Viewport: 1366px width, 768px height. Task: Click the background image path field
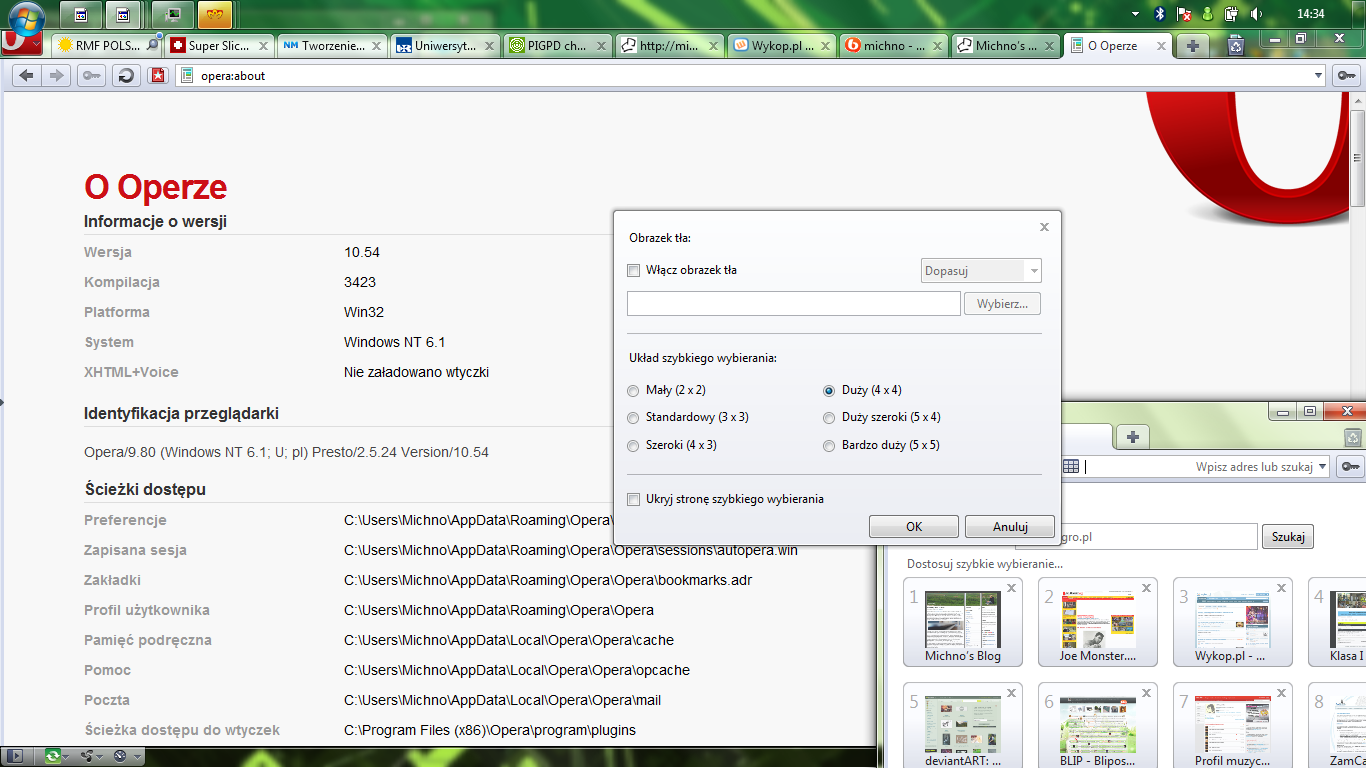[x=793, y=304]
